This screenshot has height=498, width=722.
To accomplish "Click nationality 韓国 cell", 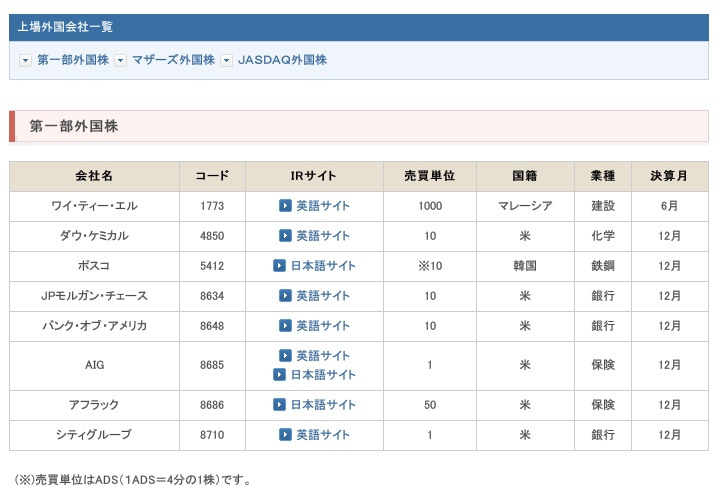I will point(525,266).
